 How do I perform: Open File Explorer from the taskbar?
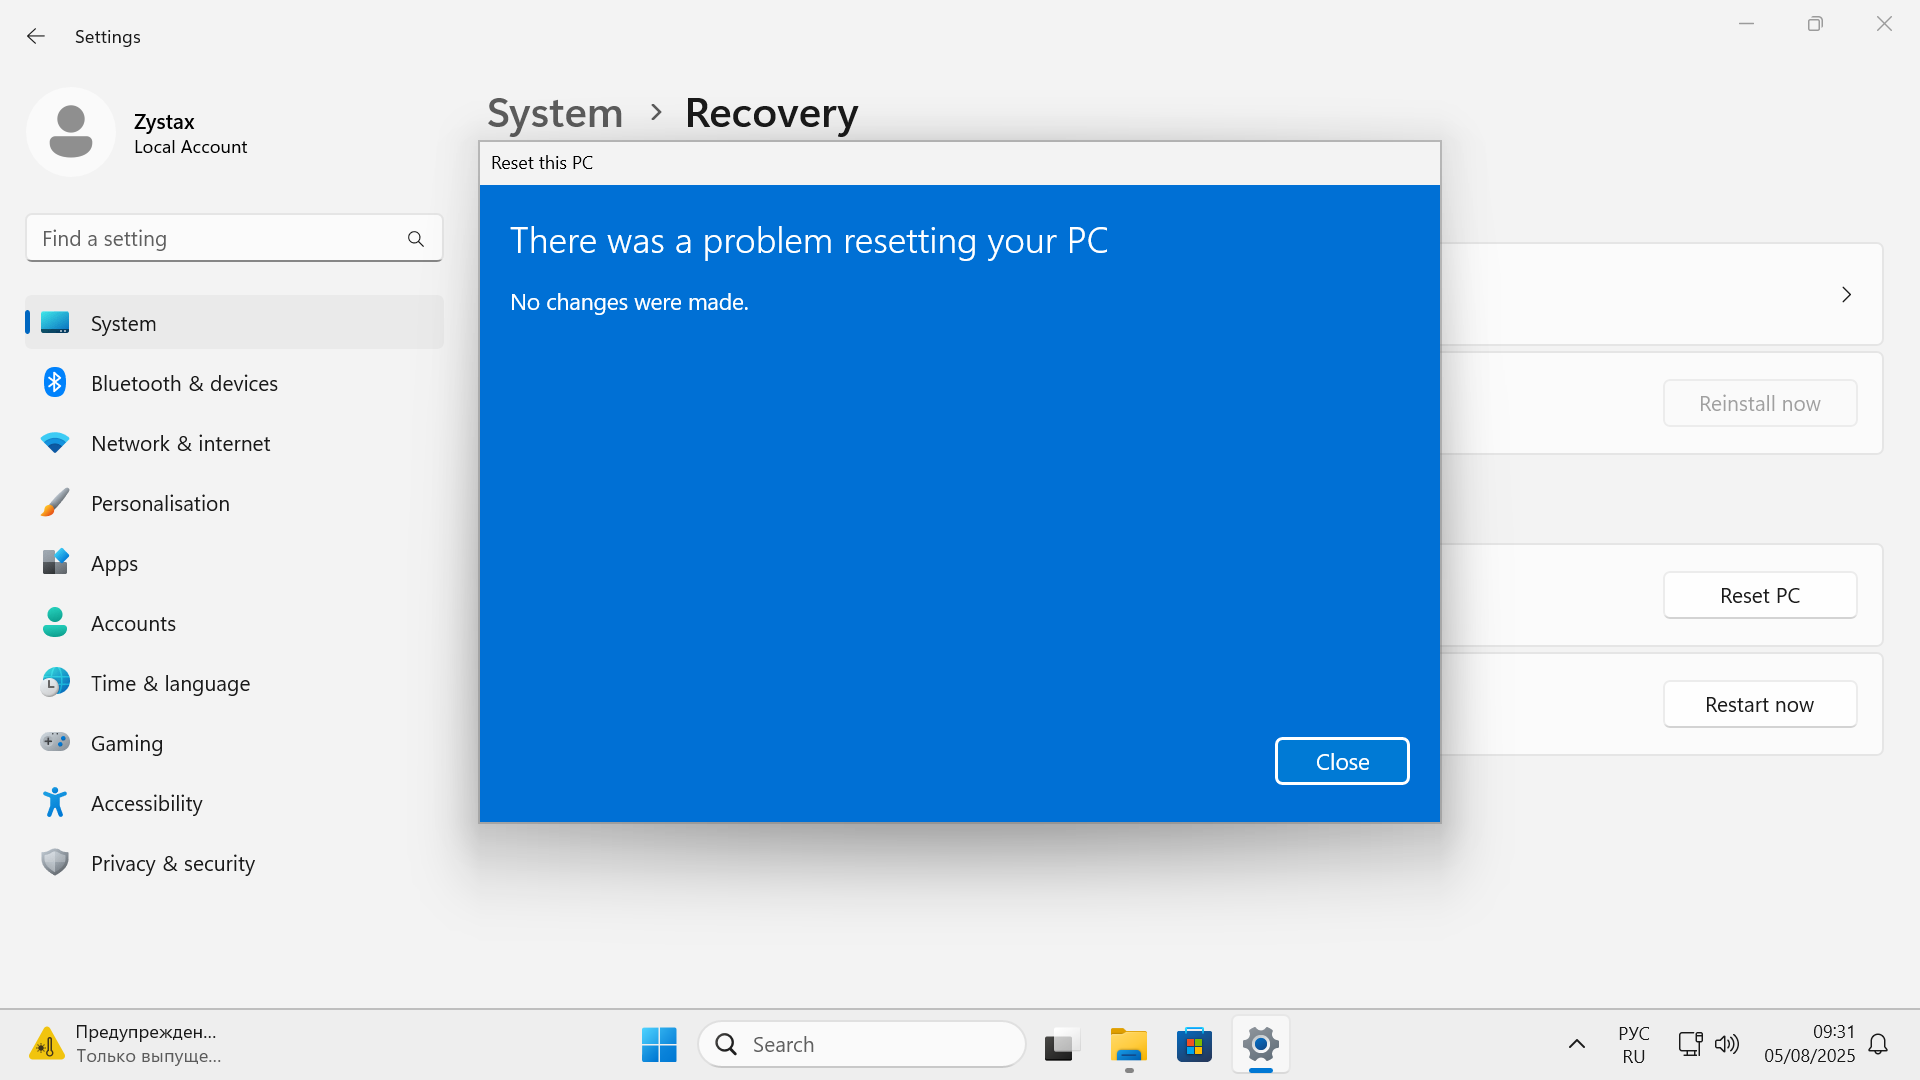[1128, 1045]
